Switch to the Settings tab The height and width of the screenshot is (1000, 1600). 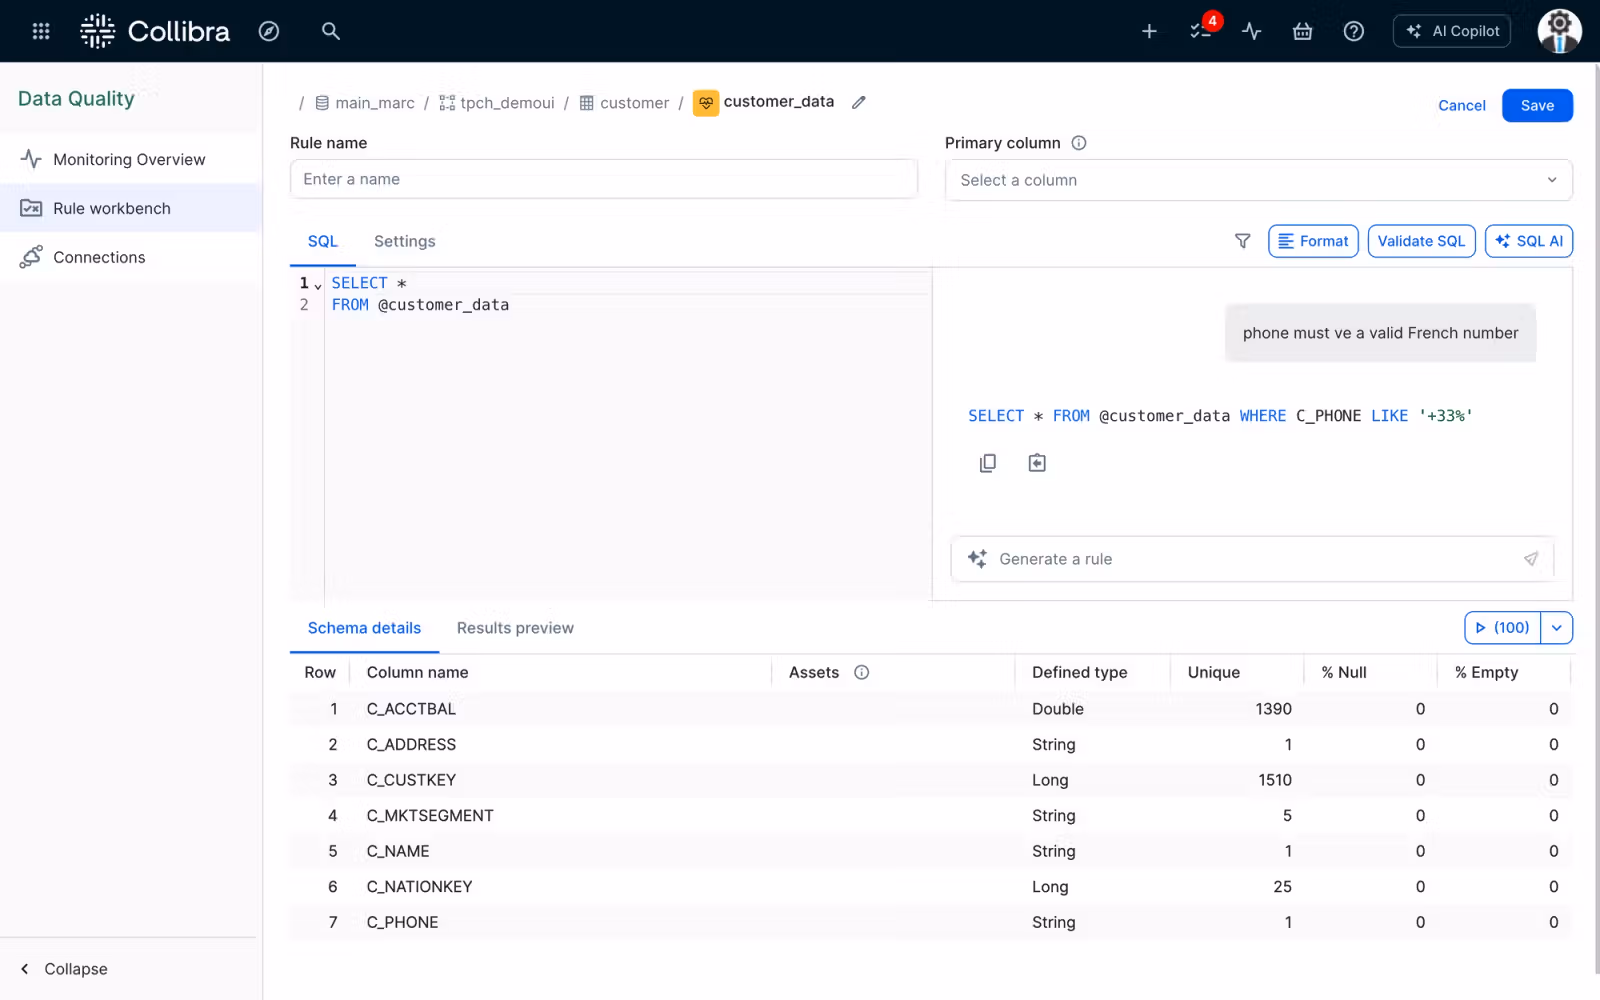click(x=404, y=241)
